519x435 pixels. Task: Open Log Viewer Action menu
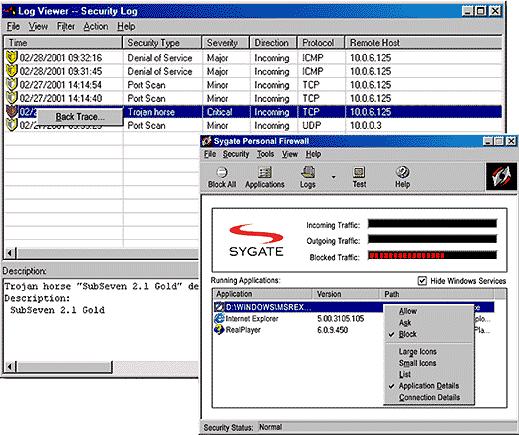(x=96, y=26)
